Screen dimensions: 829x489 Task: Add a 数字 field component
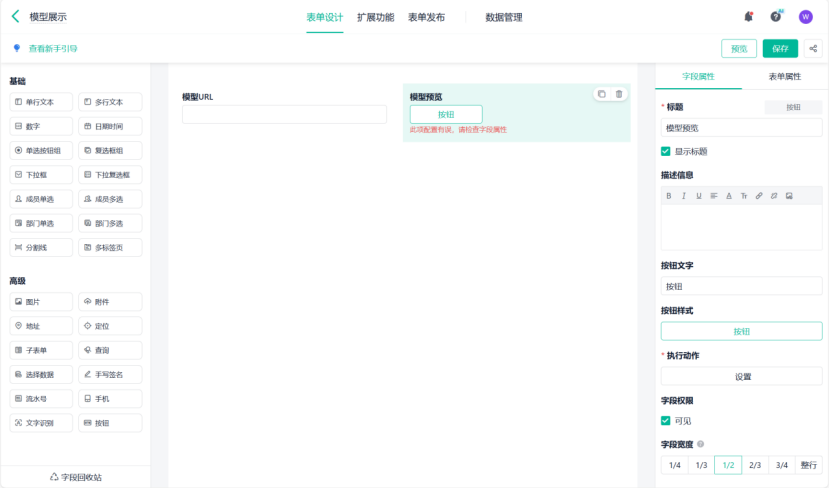tap(41, 126)
